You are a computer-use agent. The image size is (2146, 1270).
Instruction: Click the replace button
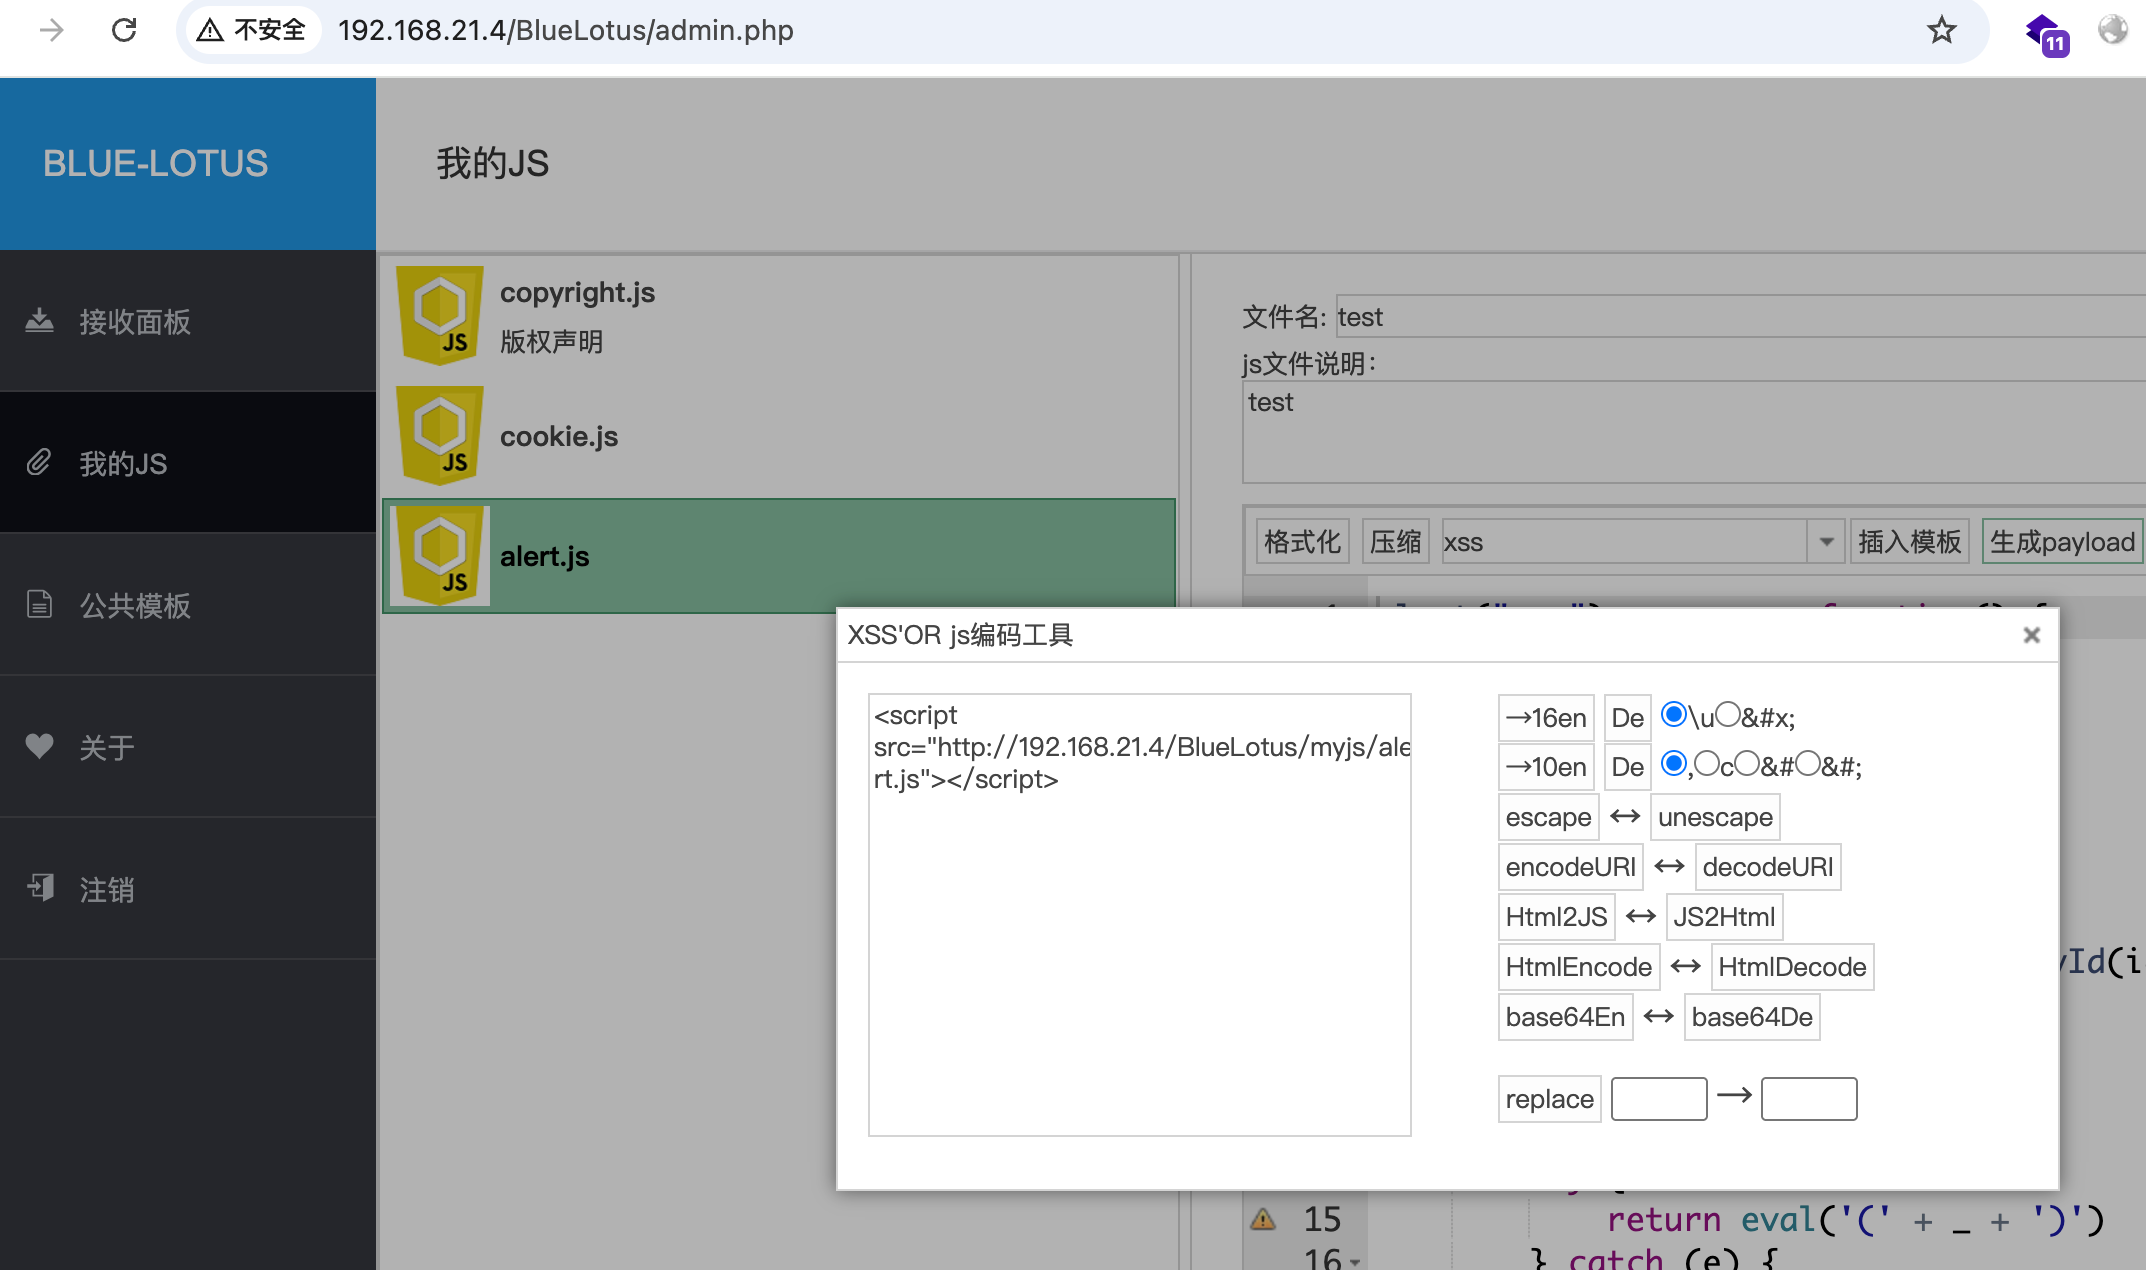pyautogui.click(x=1549, y=1098)
